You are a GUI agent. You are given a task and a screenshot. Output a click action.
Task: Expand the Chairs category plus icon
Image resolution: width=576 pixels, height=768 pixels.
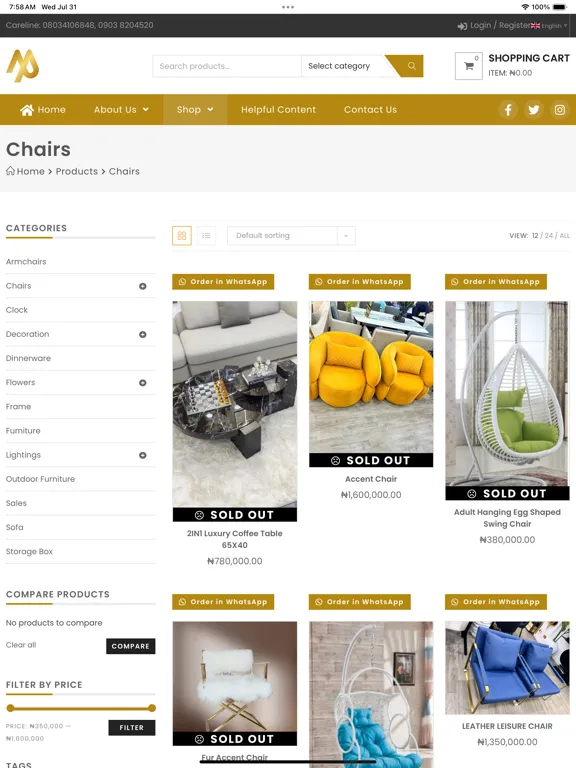(143, 286)
